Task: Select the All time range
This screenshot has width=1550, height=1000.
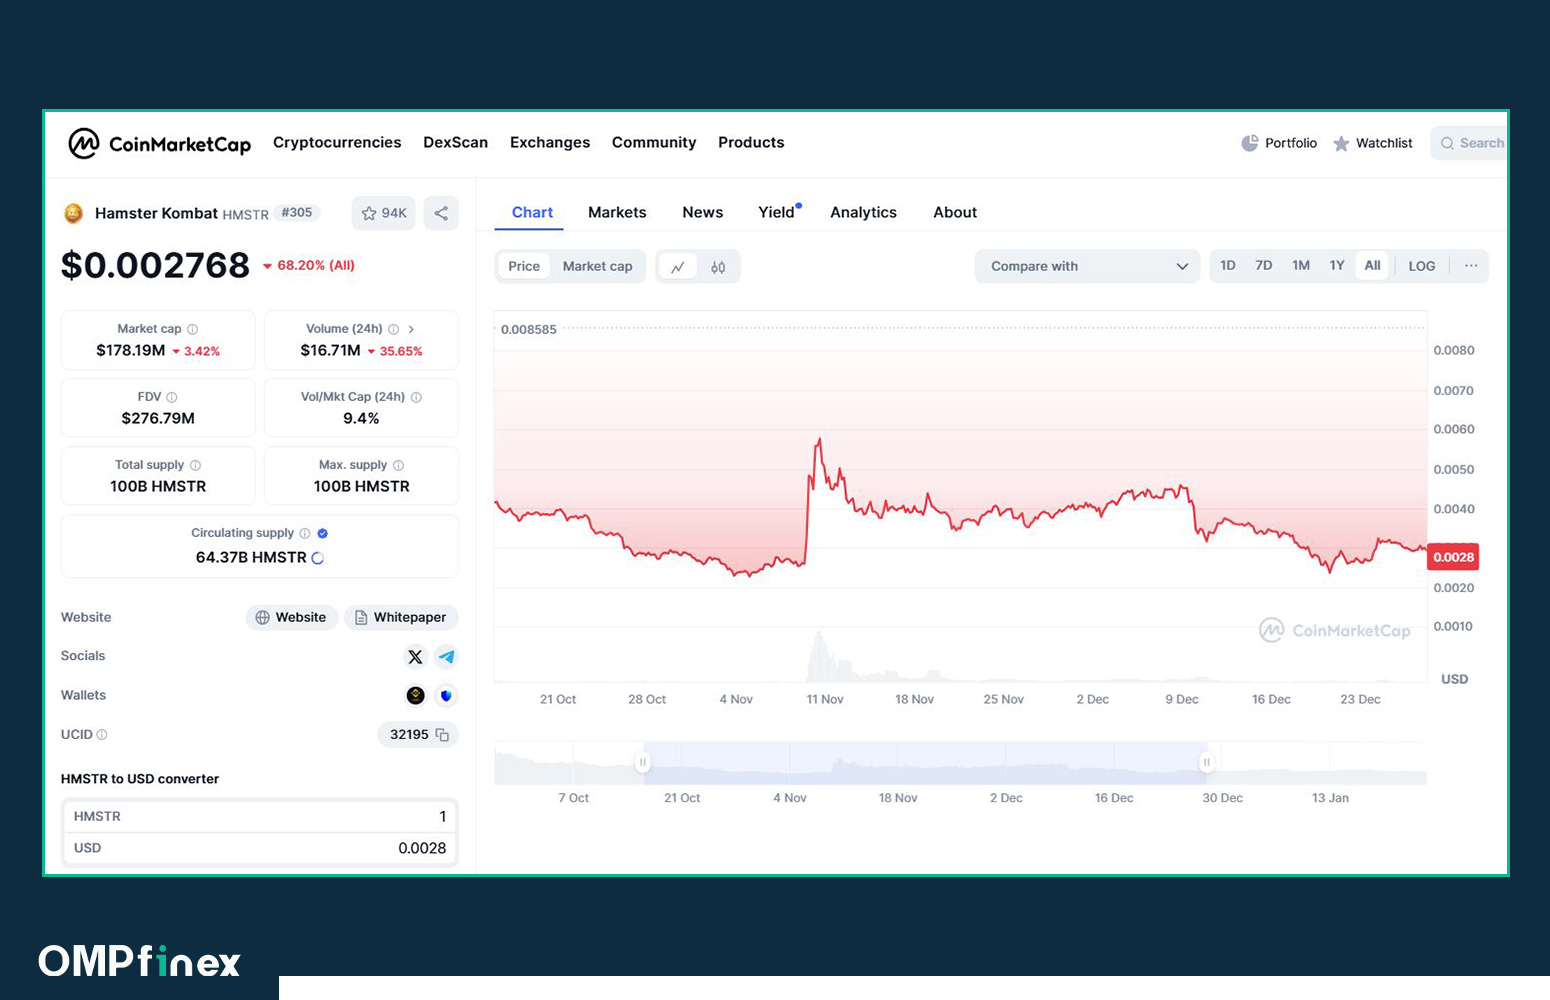Action: [x=1372, y=266]
